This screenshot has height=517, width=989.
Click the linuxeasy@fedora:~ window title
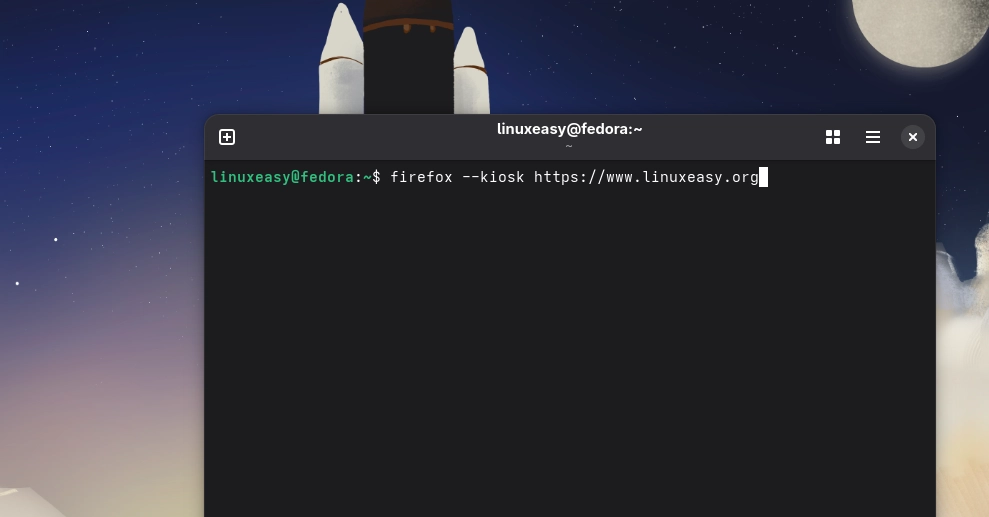click(569, 129)
